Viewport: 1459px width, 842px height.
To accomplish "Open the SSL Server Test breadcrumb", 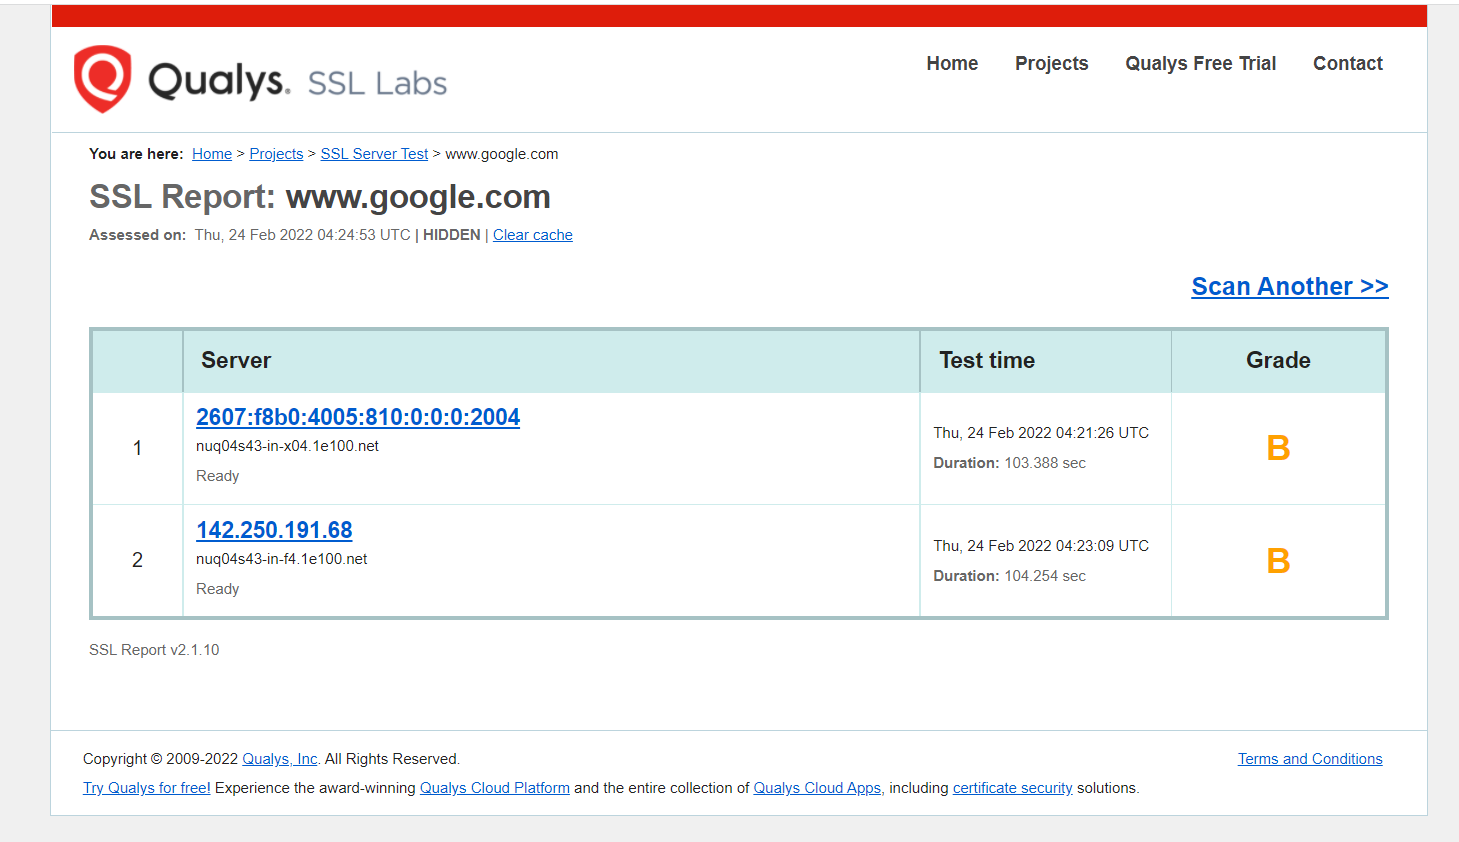I will pyautogui.click(x=373, y=153).
